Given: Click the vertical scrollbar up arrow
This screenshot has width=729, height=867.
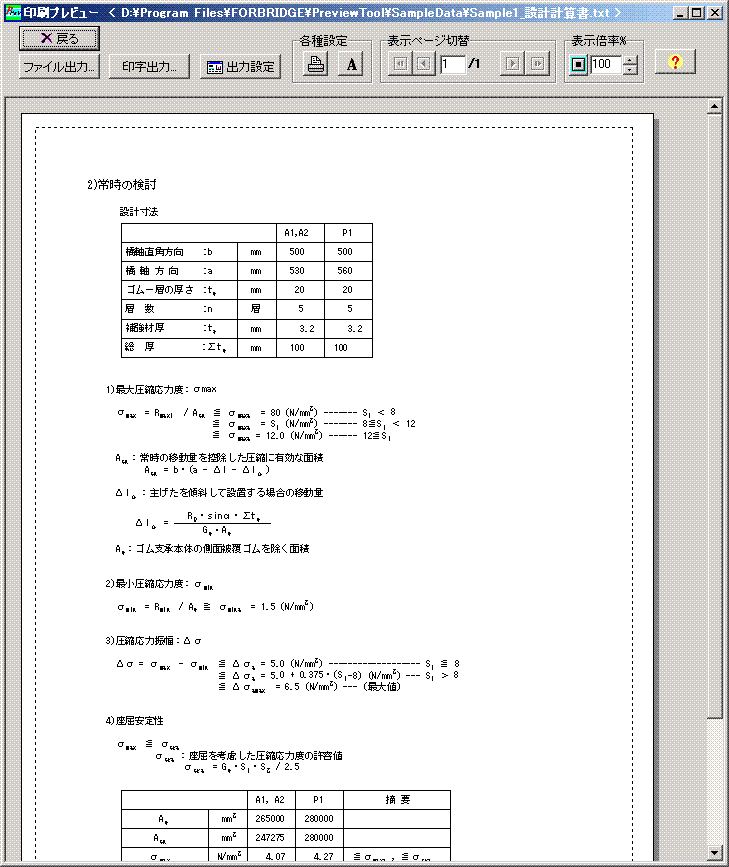Looking at the screenshot, I should [x=715, y=106].
